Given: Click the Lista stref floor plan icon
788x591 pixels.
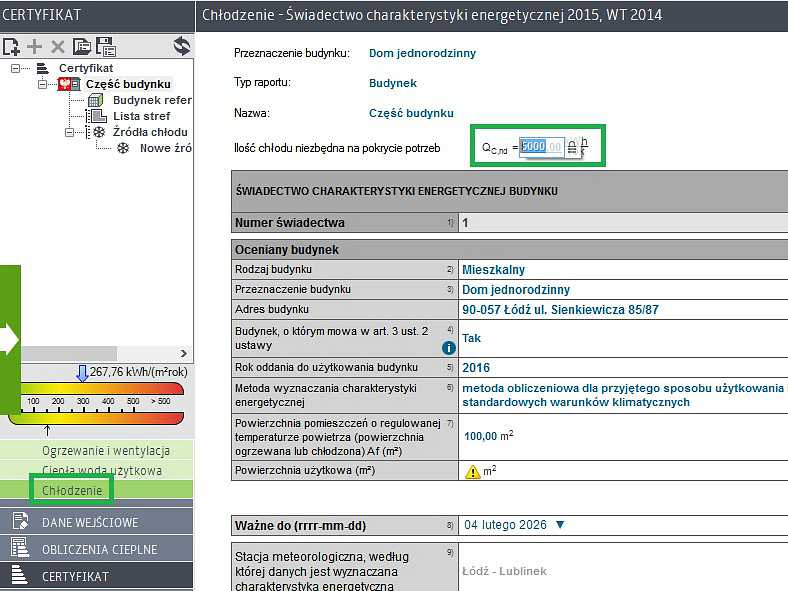Looking at the screenshot, I should pyautogui.click(x=96, y=116).
